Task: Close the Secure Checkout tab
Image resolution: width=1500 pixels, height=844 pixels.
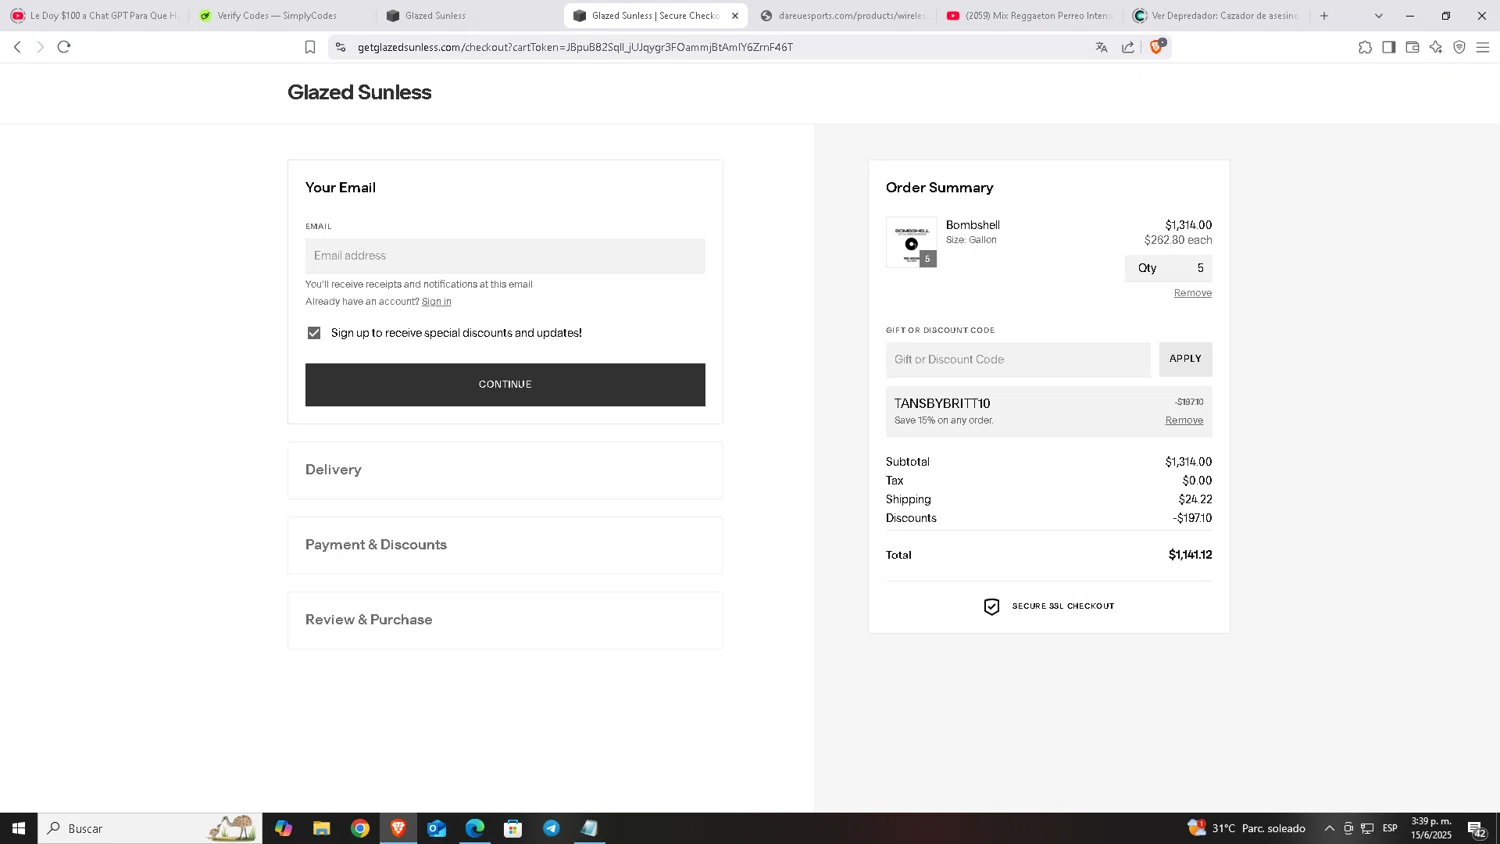Action: (735, 16)
